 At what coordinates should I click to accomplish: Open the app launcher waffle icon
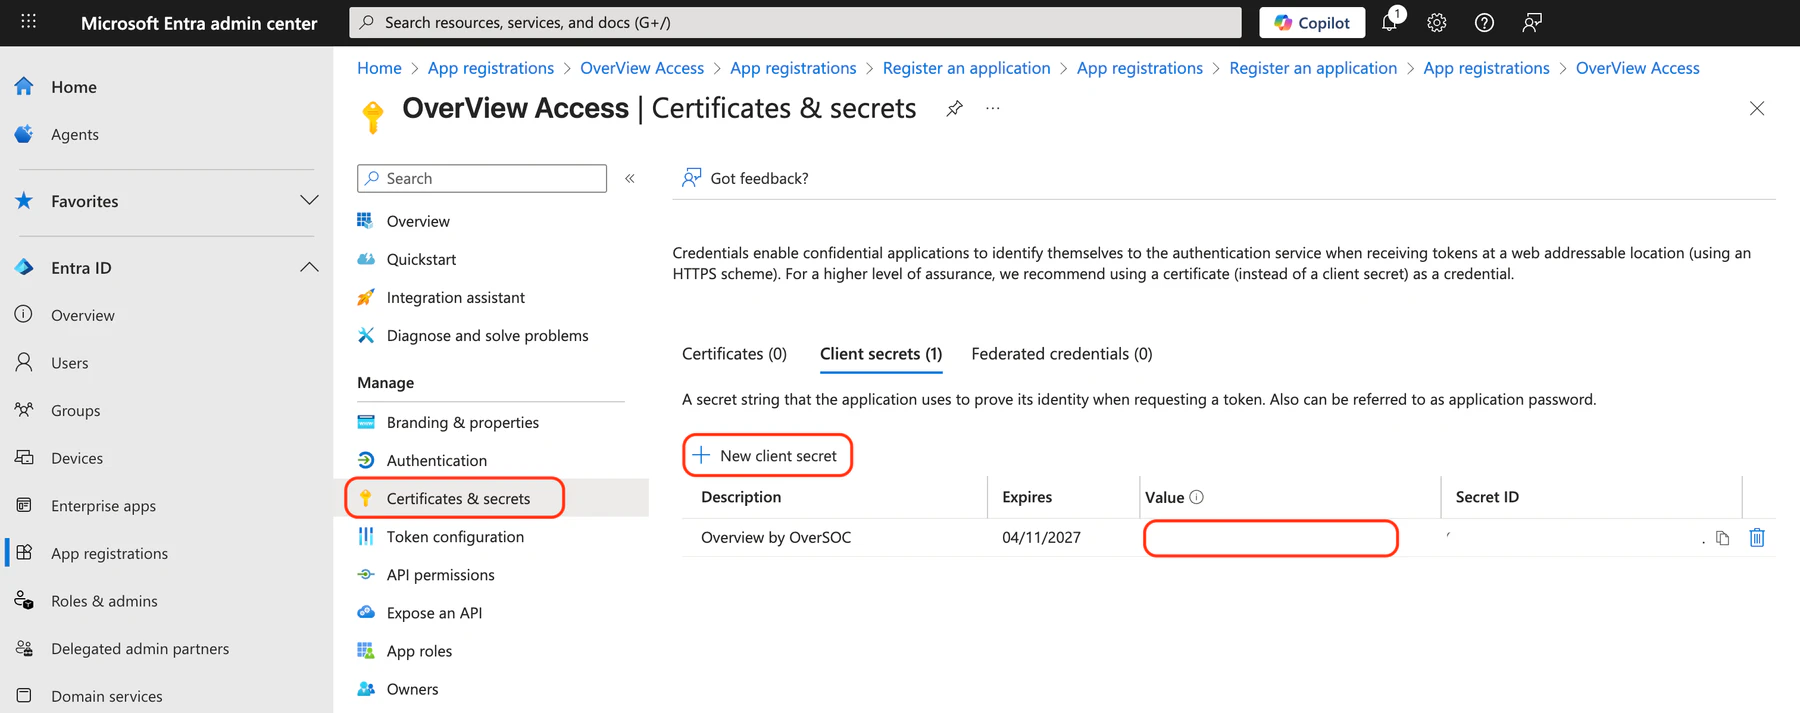[x=28, y=21]
